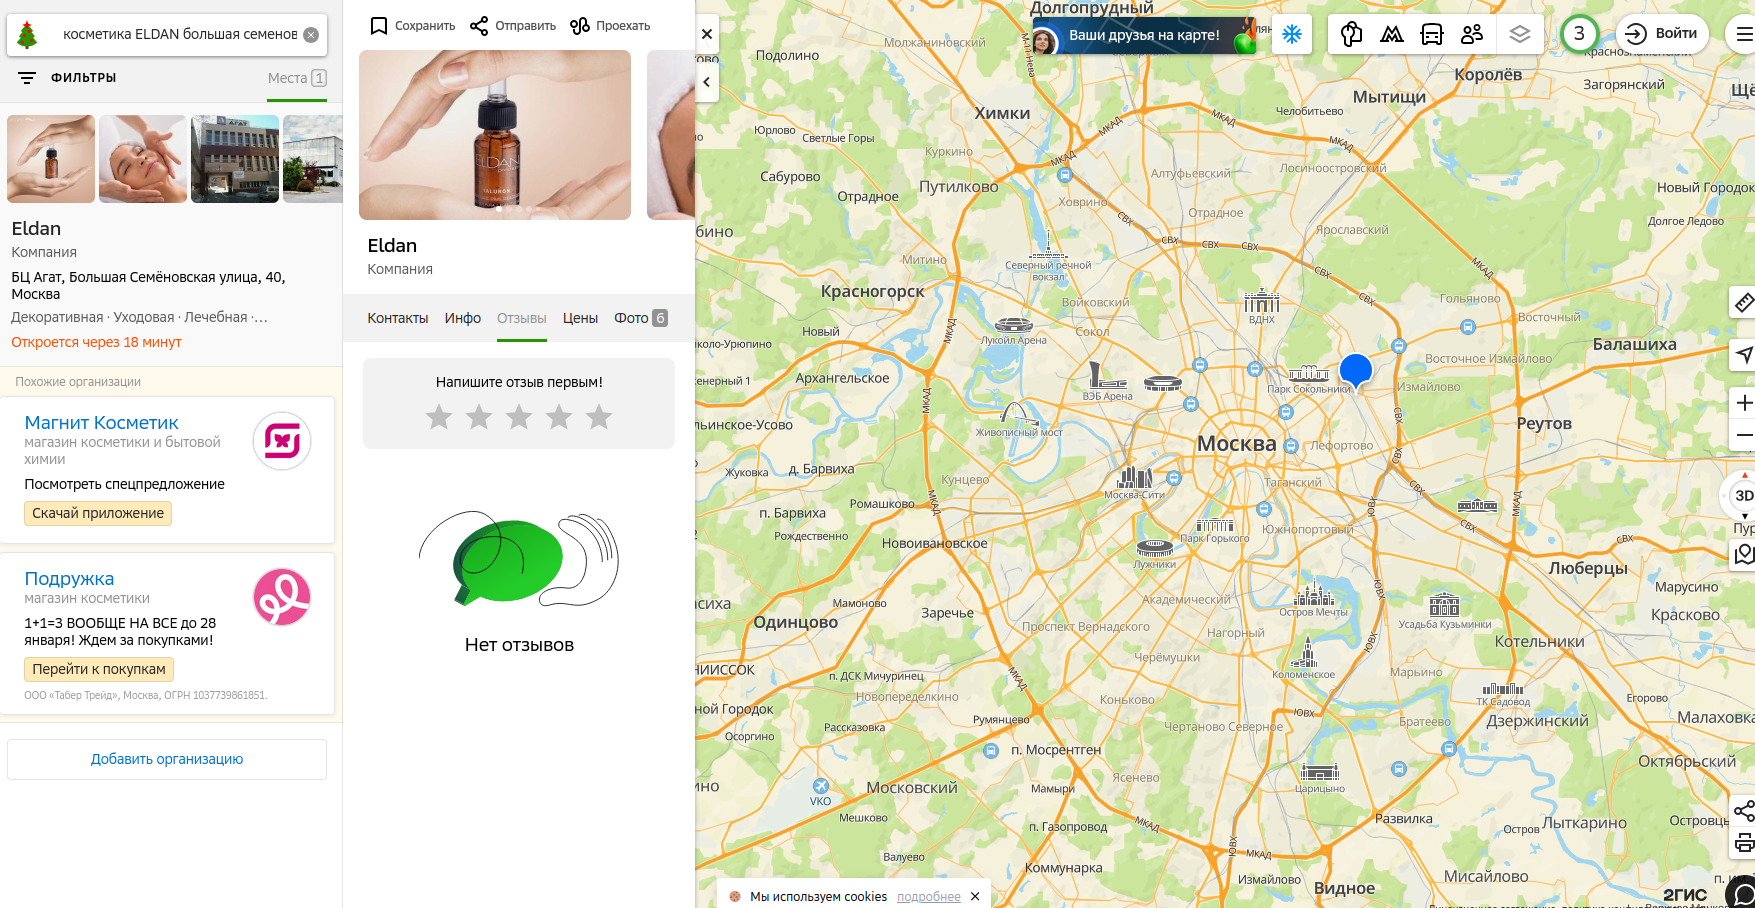Open the chat support bubble
The height and width of the screenshot is (908, 1755).
[1743, 892]
